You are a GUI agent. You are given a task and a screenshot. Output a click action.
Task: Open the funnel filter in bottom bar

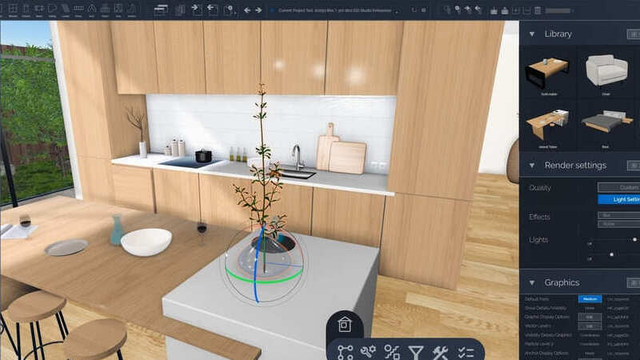point(416,352)
